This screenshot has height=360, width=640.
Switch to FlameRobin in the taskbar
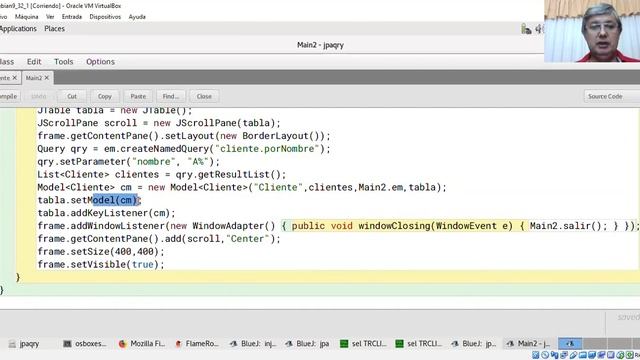[x=197, y=344]
